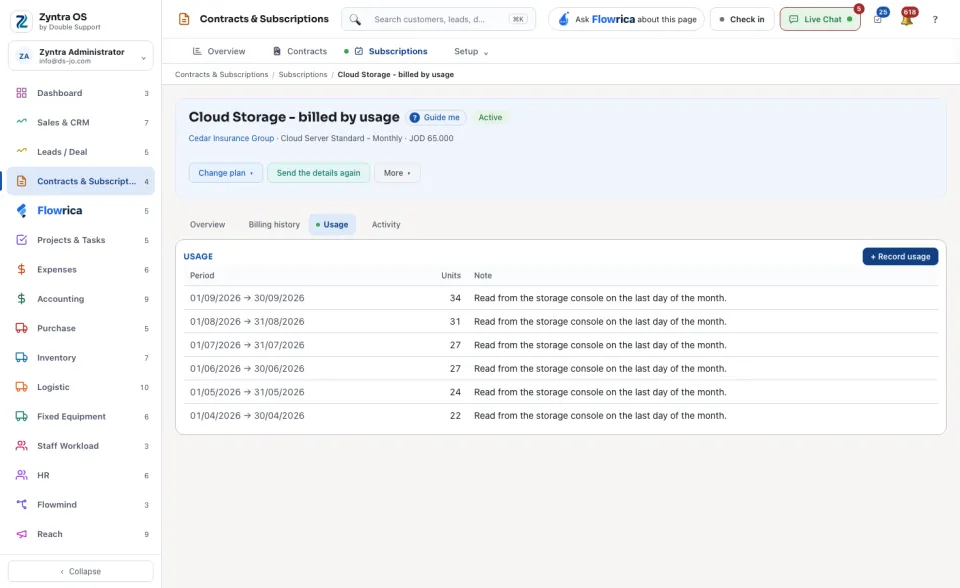Viewport: 960px width, 588px height.
Task: Open the Dashboard sidebar icon
Action: (x=21, y=93)
